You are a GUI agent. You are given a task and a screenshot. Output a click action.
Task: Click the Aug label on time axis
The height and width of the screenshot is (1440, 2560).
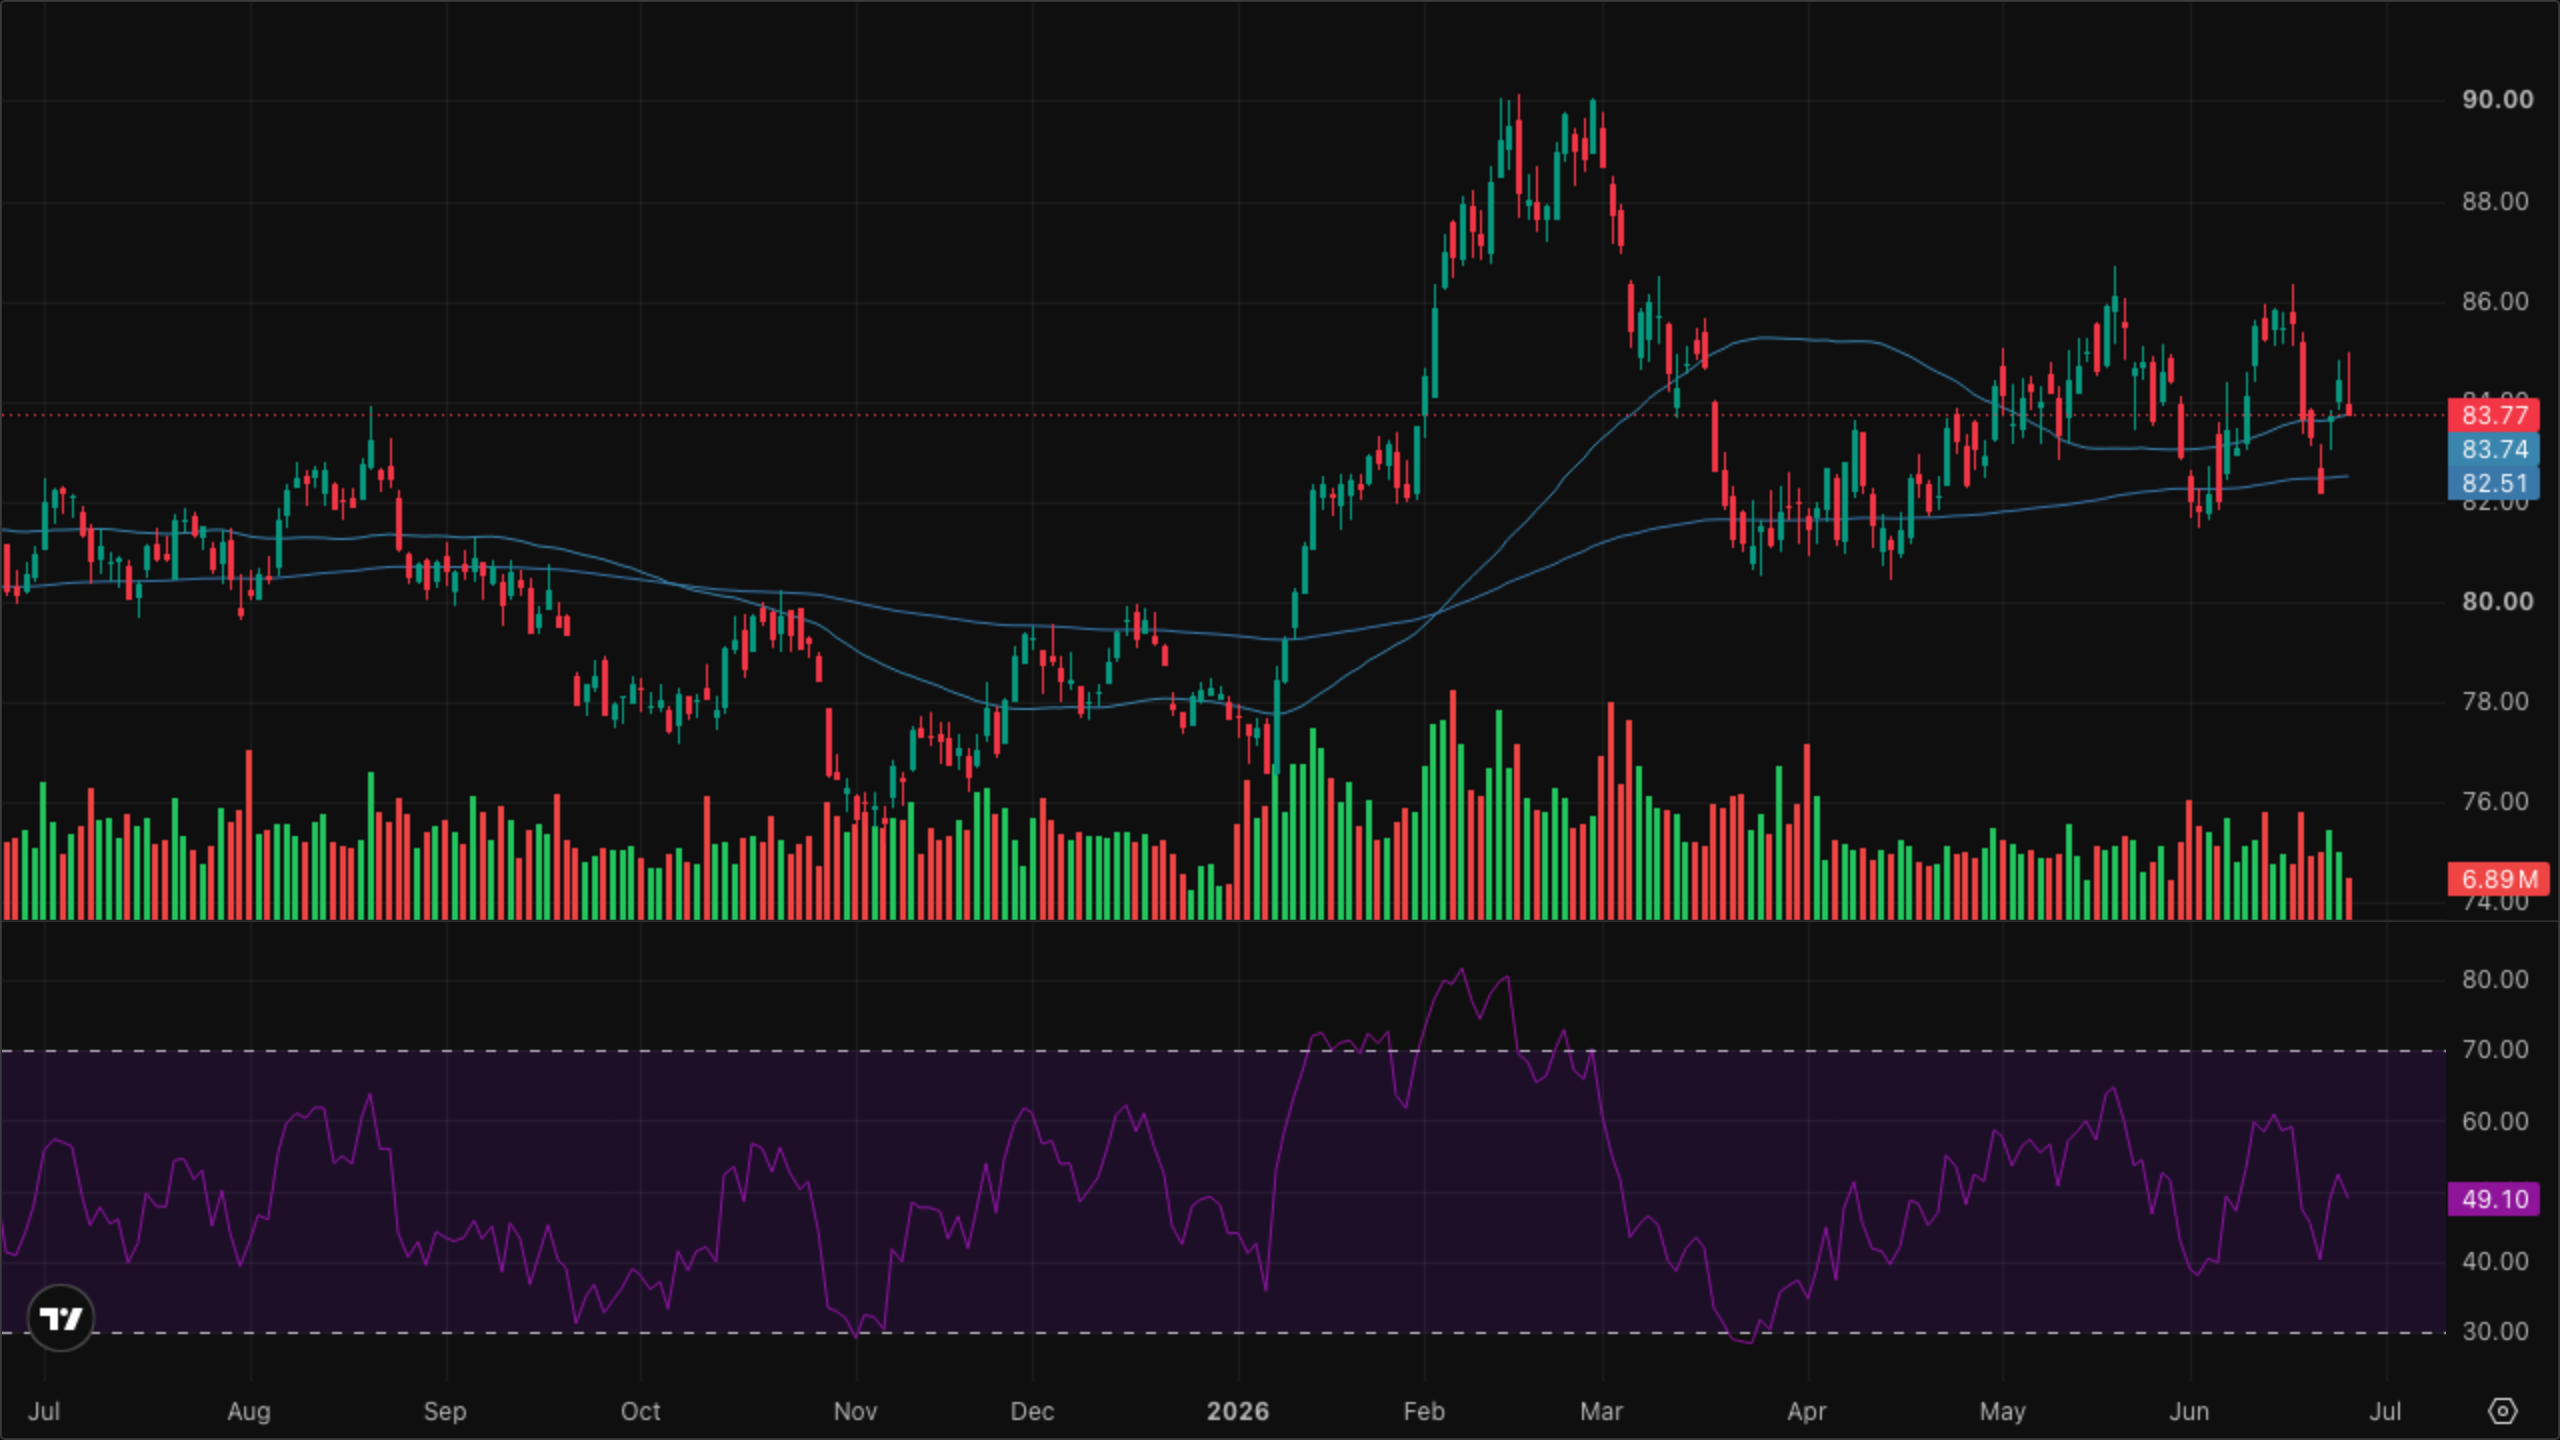coord(249,1411)
